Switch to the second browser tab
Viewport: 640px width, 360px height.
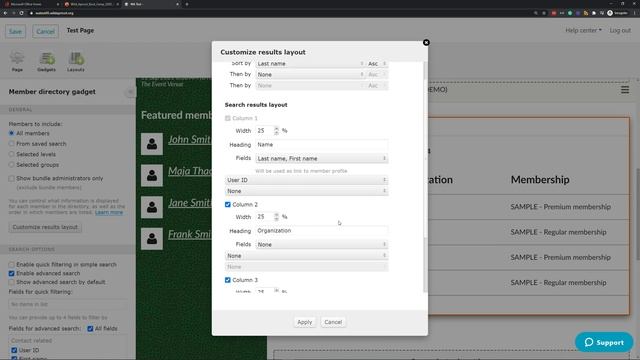point(91,4)
